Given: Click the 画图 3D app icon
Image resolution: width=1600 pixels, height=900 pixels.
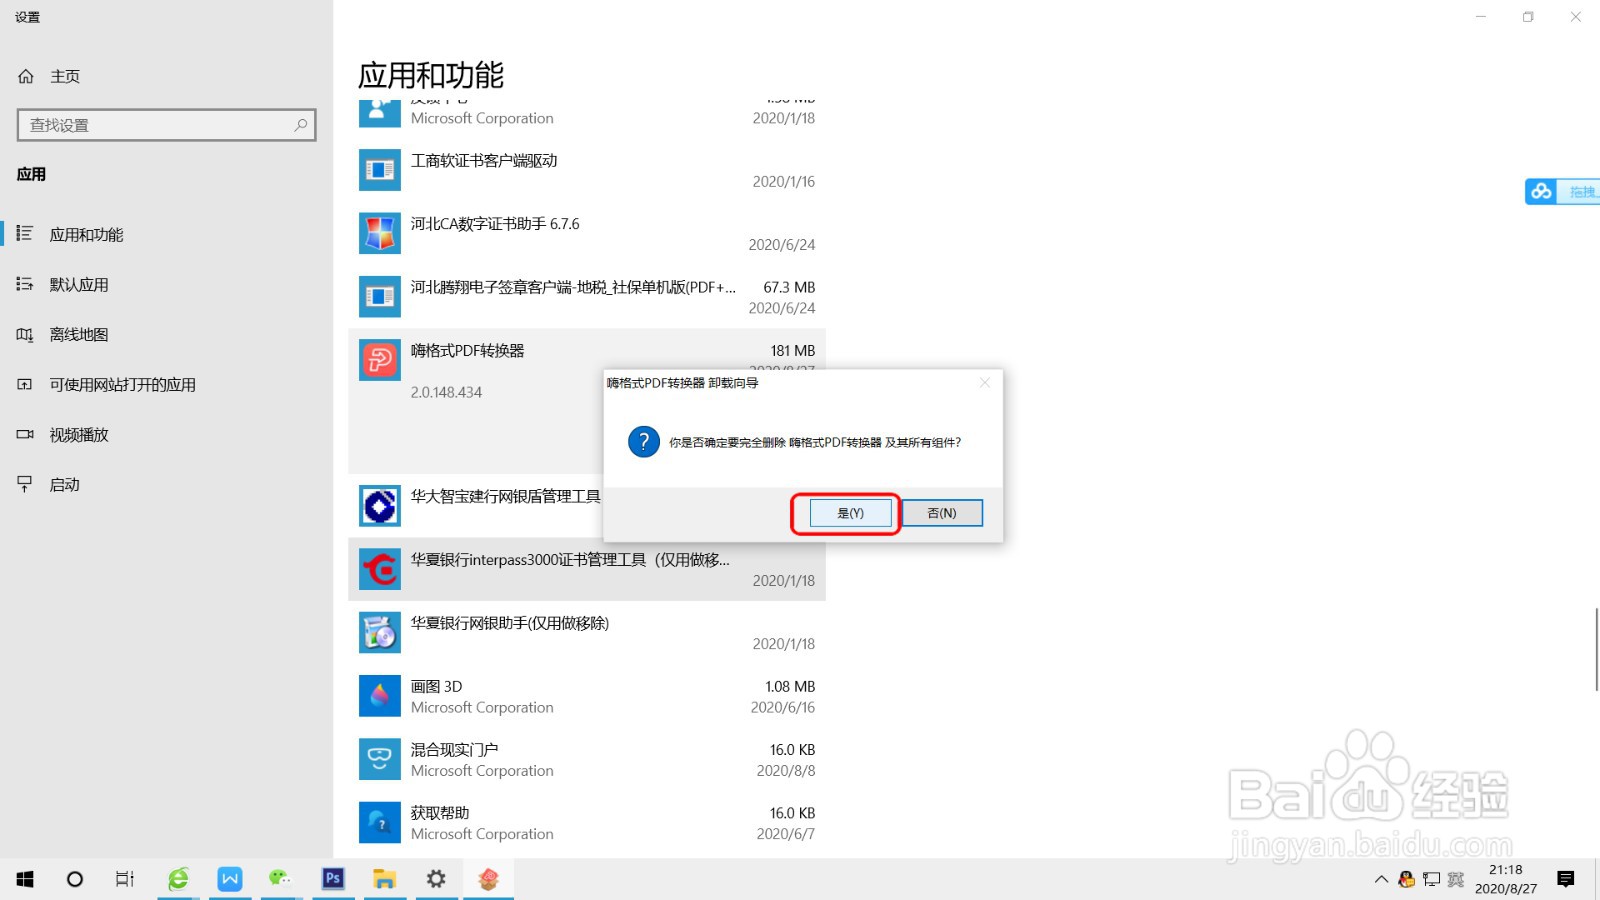Looking at the screenshot, I should coord(380,696).
